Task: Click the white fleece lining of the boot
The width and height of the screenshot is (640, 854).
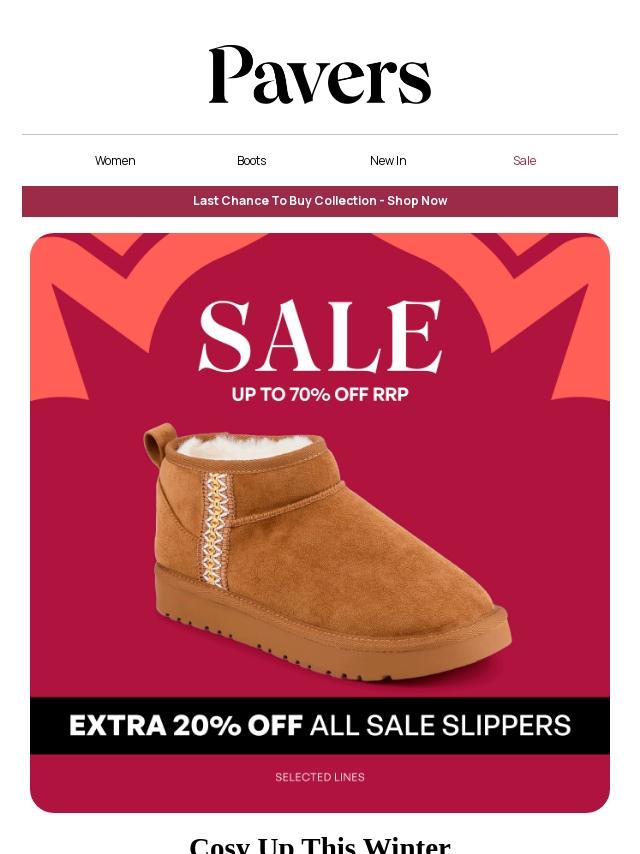Action: point(245,447)
